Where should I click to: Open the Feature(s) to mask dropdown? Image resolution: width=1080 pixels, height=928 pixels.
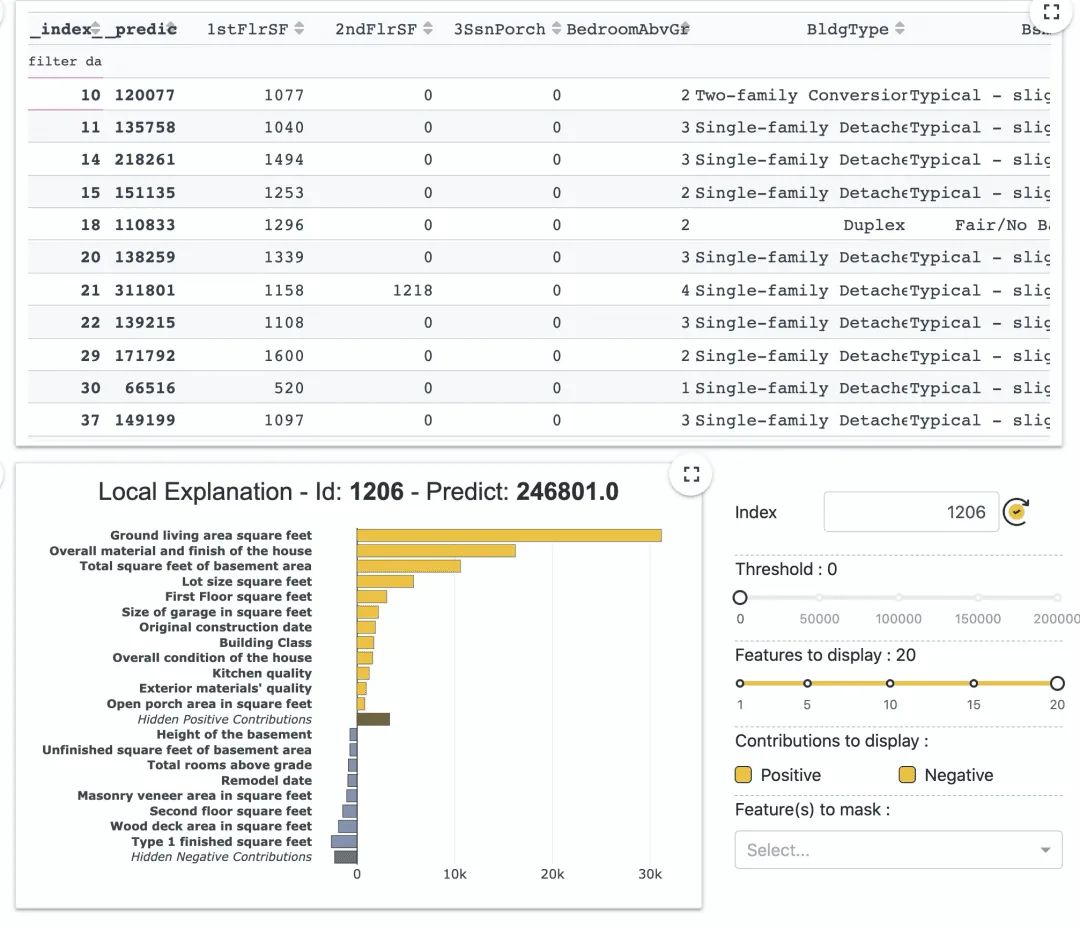click(898, 849)
